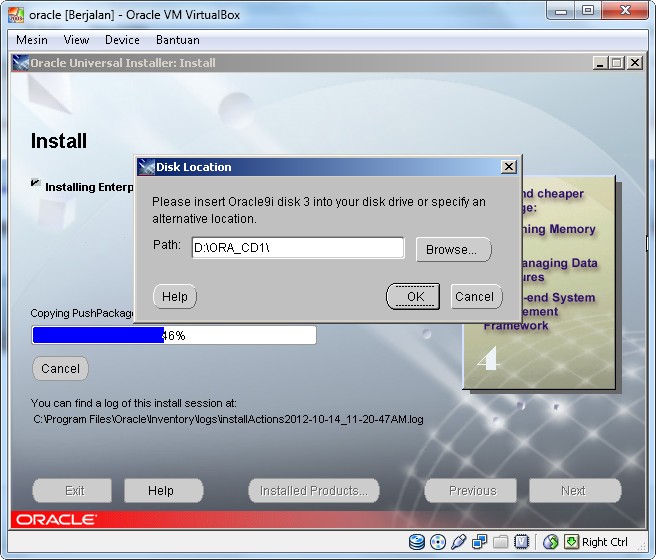Screen dimensions: 656x560
Task: Click Cancel in Disk Location dialog
Action: coord(476,297)
